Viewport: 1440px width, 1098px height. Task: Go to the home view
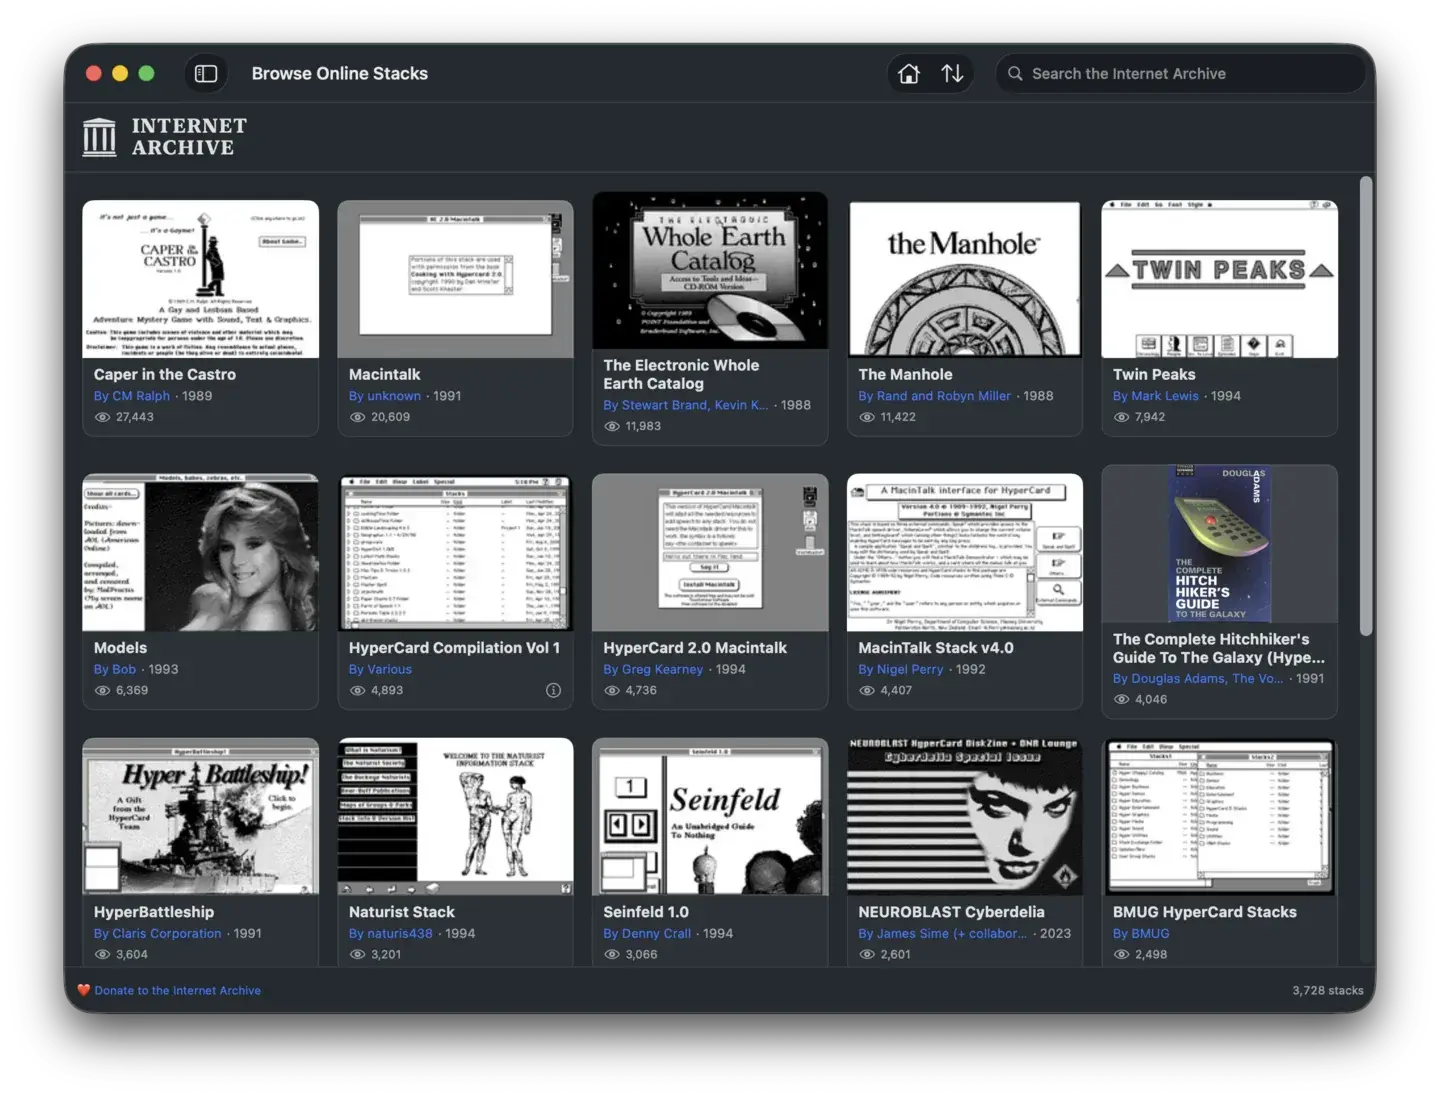pos(909,74)
